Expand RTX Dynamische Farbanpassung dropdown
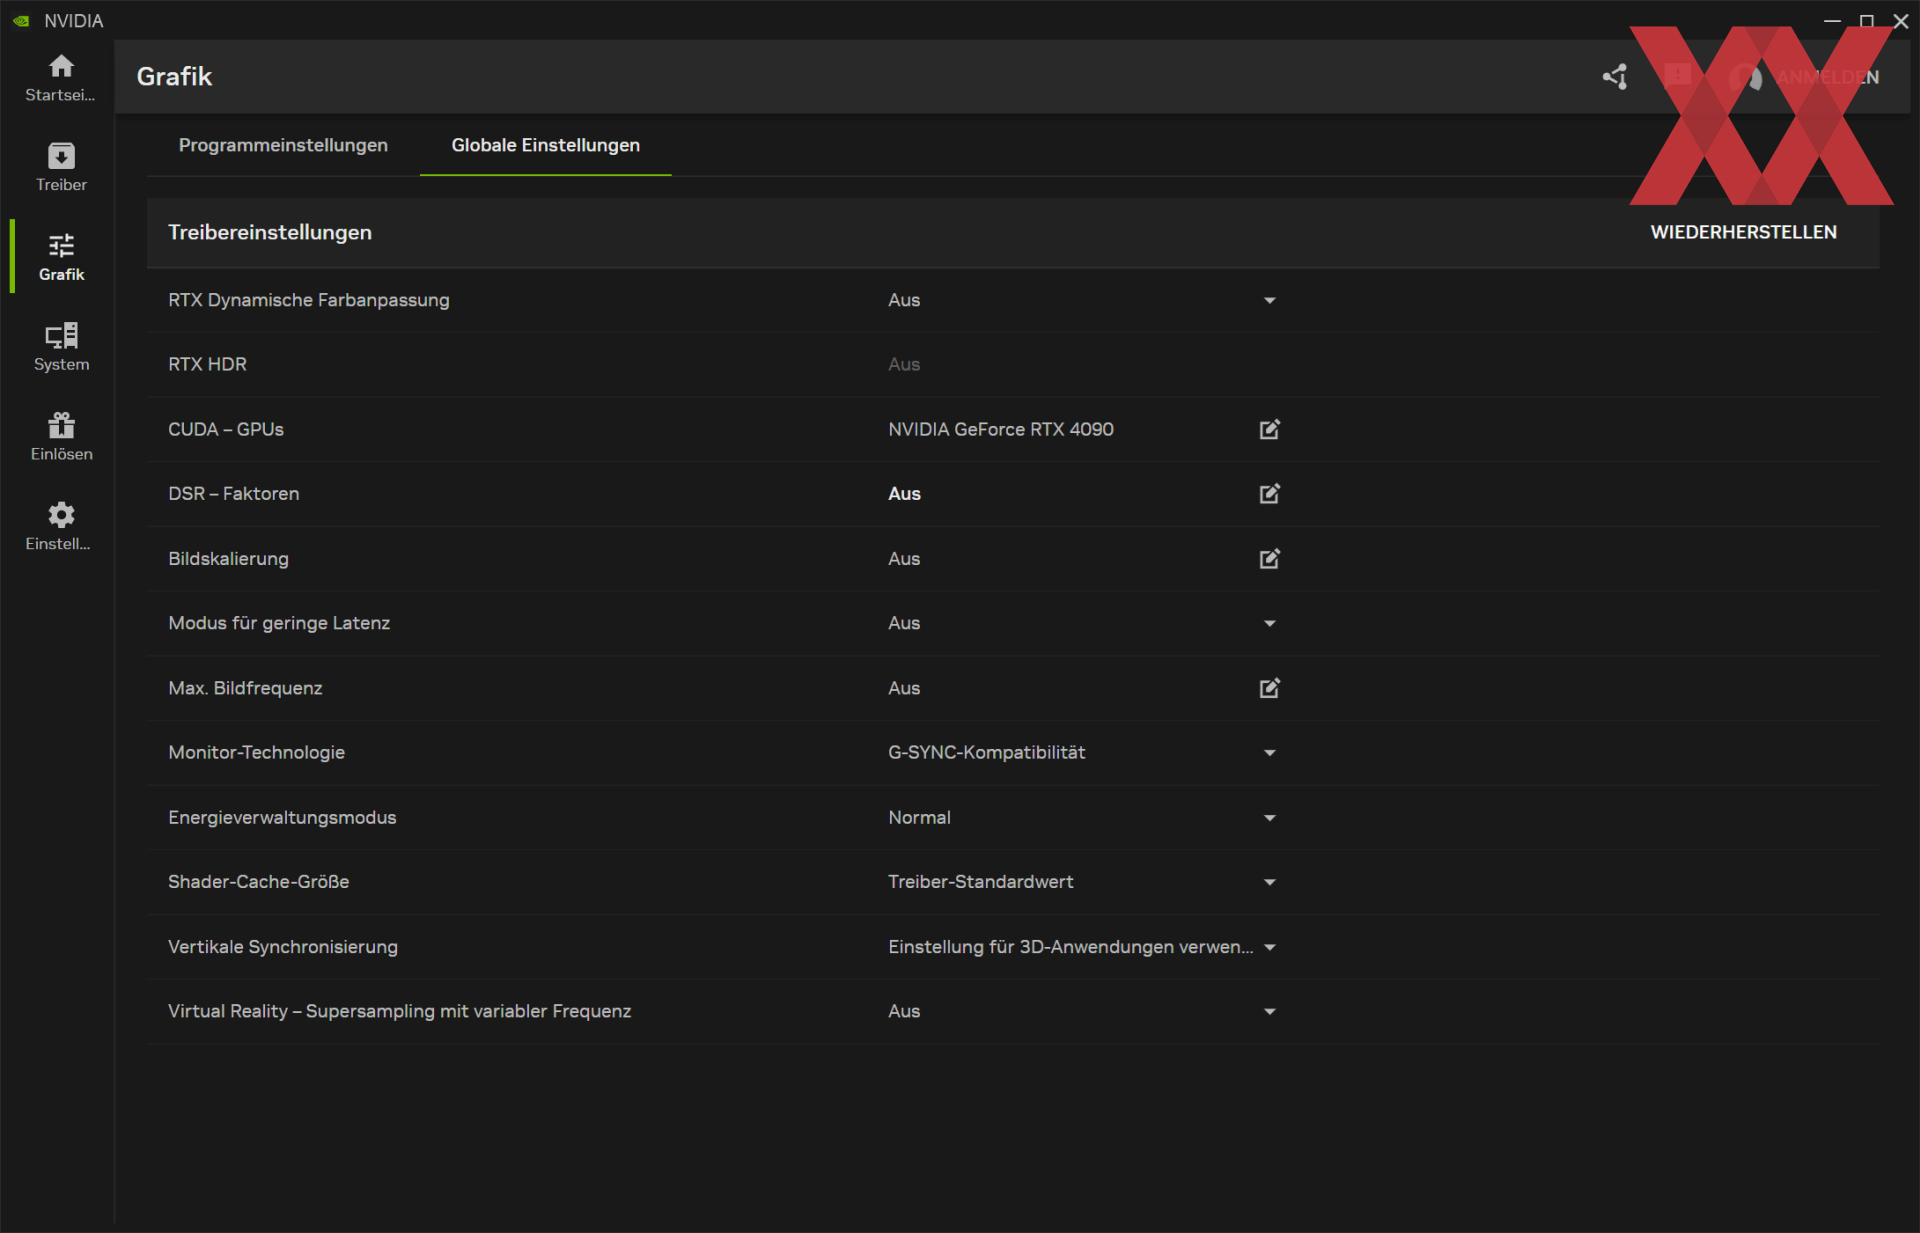Screen dimensions: 1920x1233 click(1269, 300)
